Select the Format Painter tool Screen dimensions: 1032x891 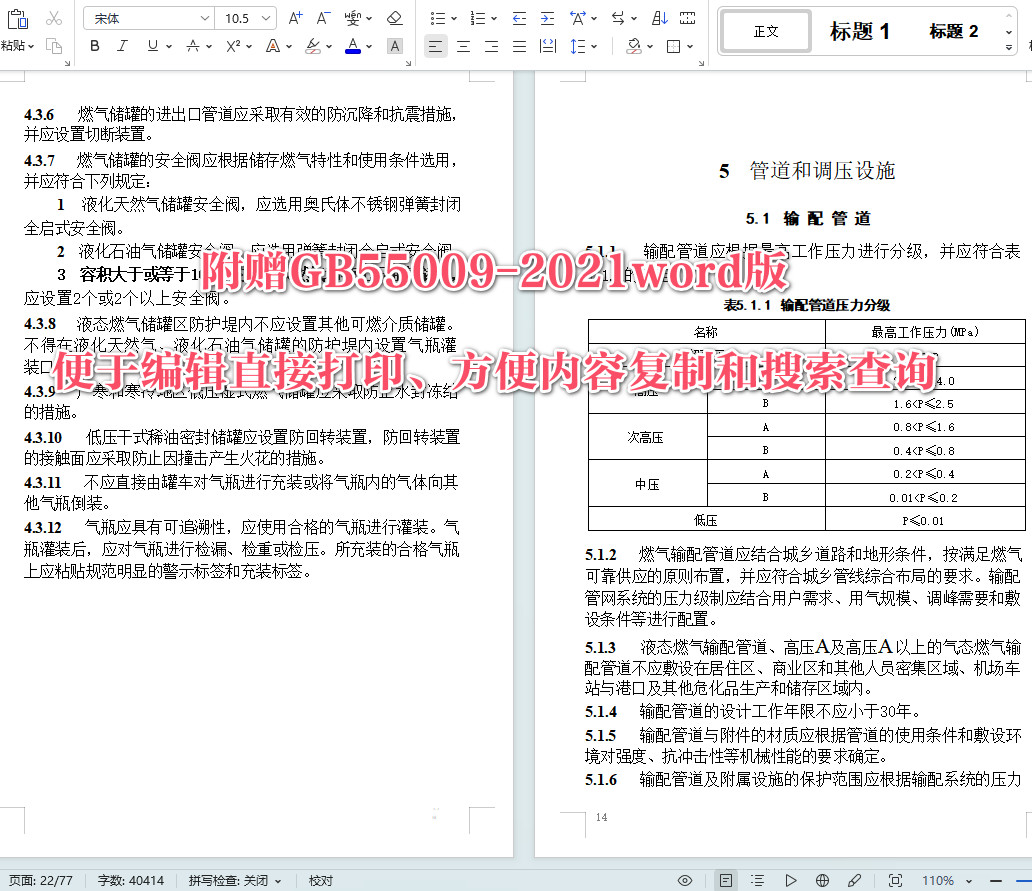pos(55,46)
